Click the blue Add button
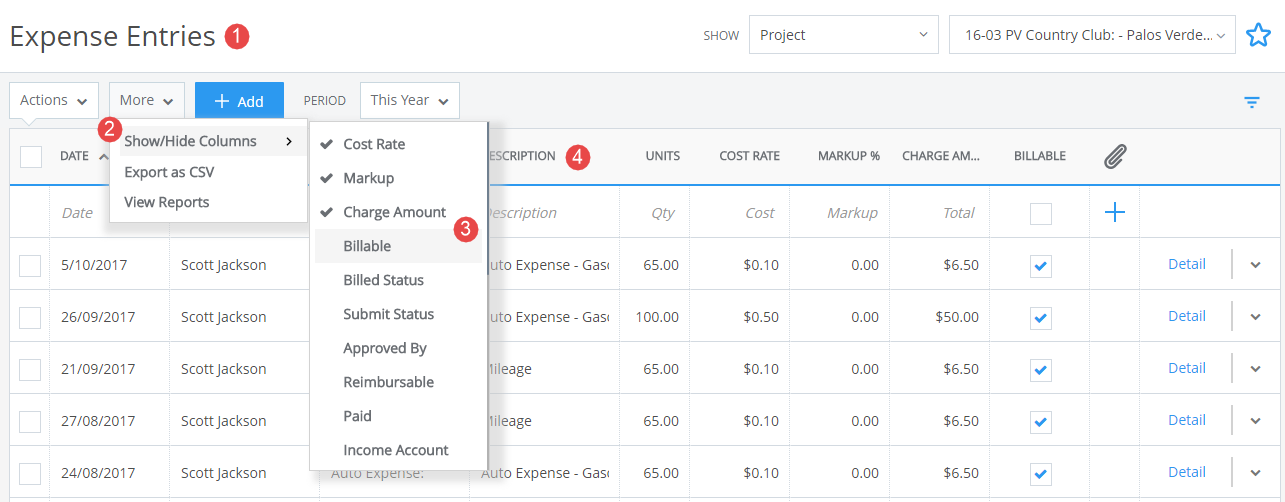The height and width of the screenshot is (502, 1285). click(239, 101)
